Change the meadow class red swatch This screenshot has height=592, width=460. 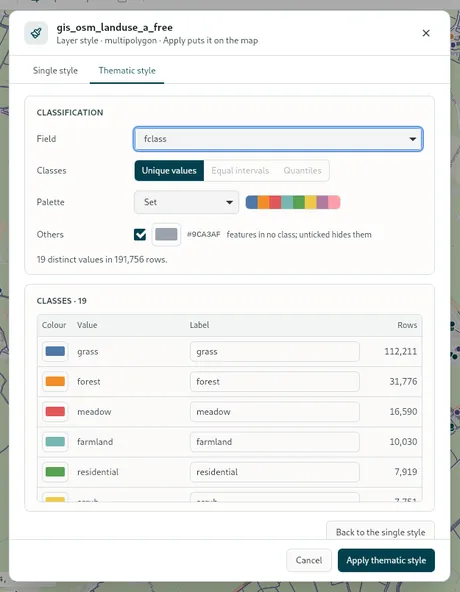tap(55, 412)
